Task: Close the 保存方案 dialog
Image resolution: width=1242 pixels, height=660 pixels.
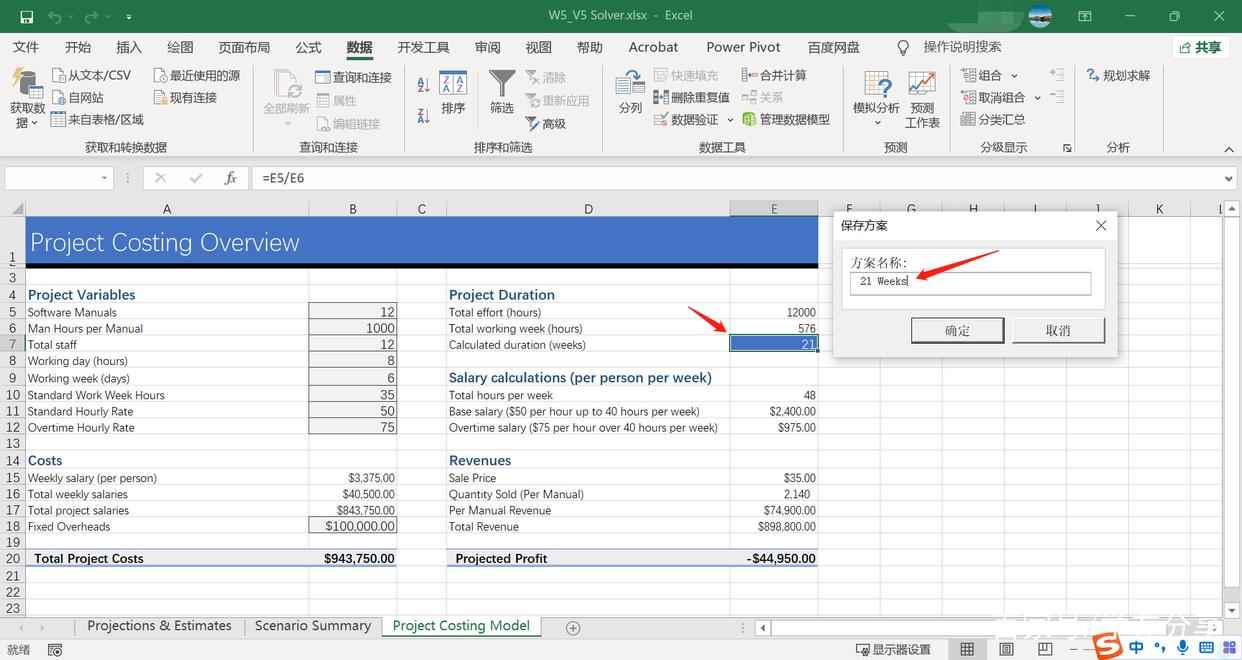Action: tap(1101, 226)
